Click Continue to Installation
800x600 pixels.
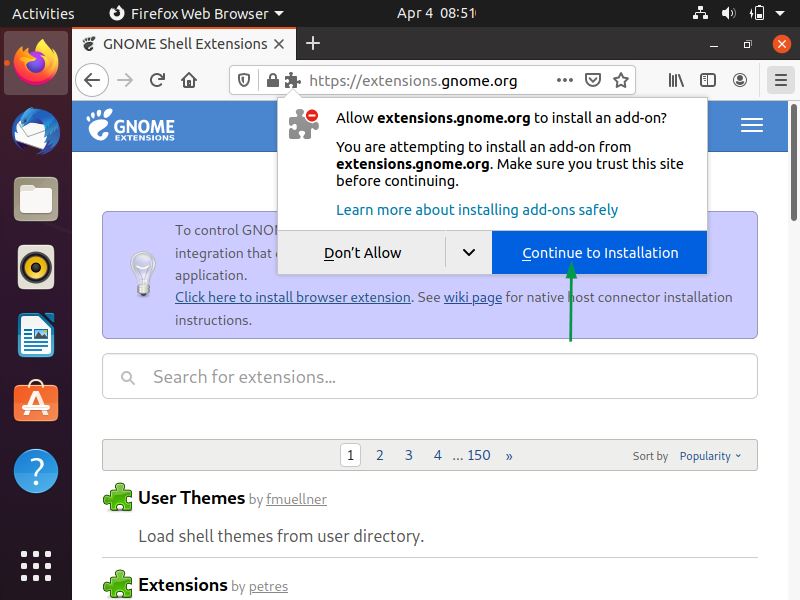599,253
